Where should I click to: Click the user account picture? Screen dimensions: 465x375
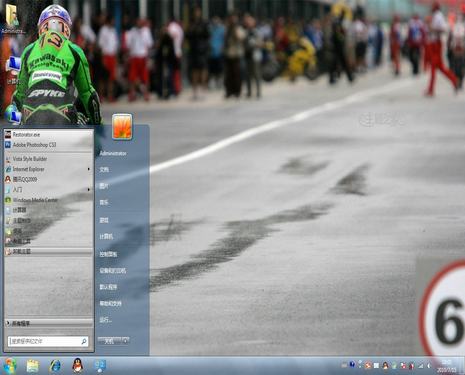(122, 126)
